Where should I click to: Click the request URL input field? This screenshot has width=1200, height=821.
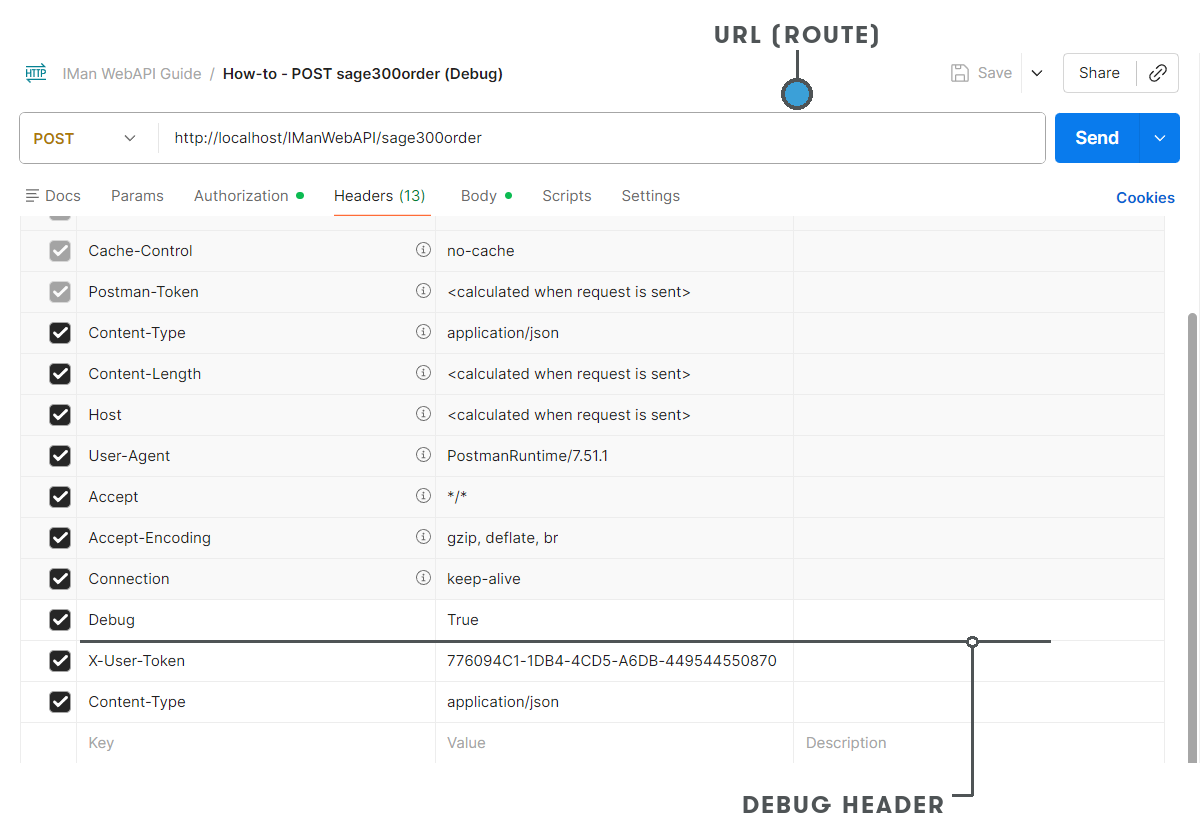click(x=600, y=138)
